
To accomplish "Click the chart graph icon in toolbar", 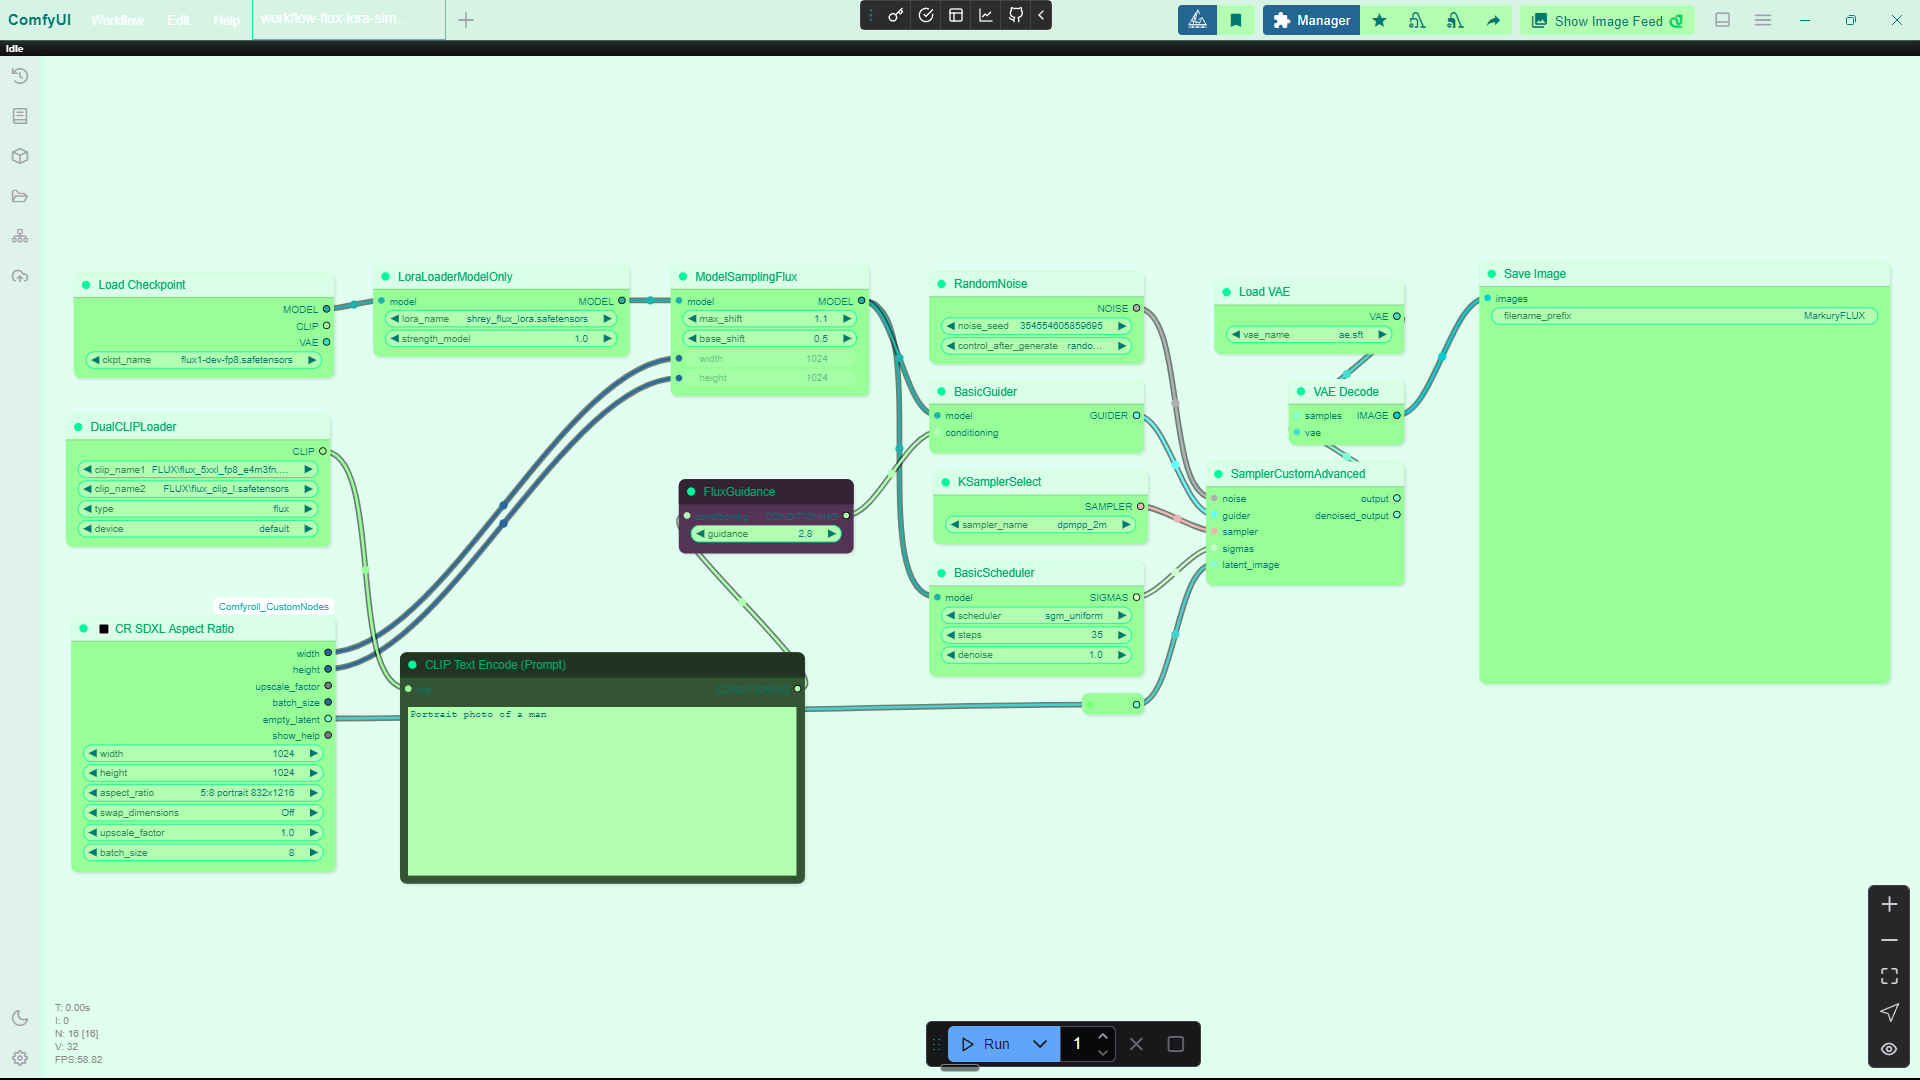I will tap(986, 15).
